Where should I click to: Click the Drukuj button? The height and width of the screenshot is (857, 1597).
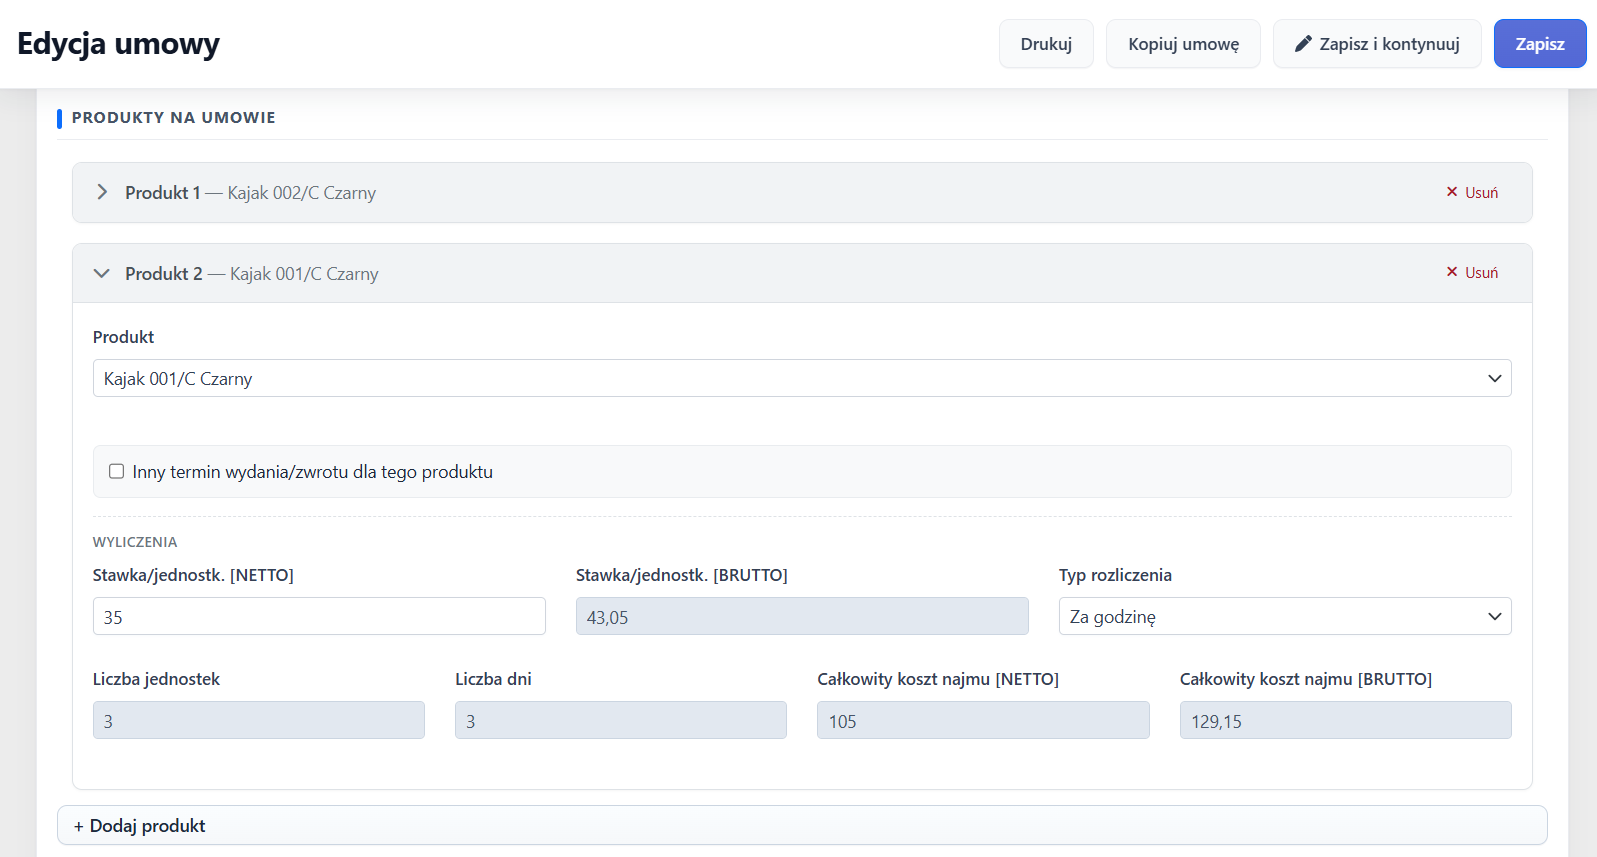[x=1046, y=44]
